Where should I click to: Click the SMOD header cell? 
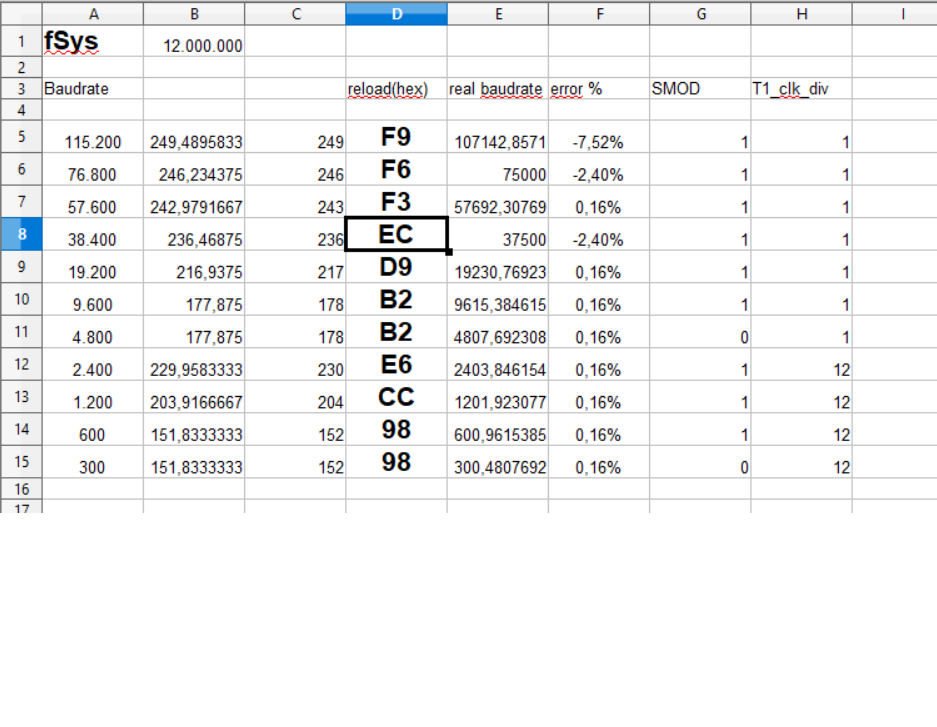(x=700, y=88)
